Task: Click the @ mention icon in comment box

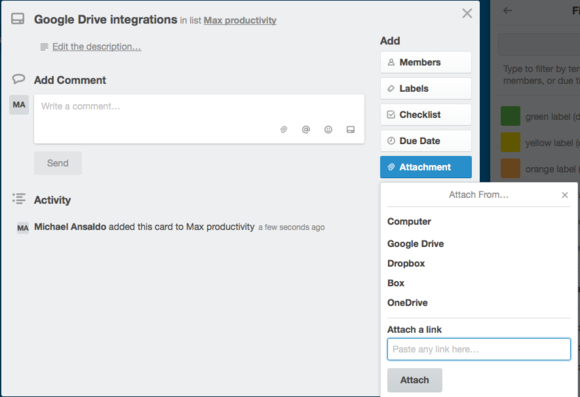Action: [306, 129]
